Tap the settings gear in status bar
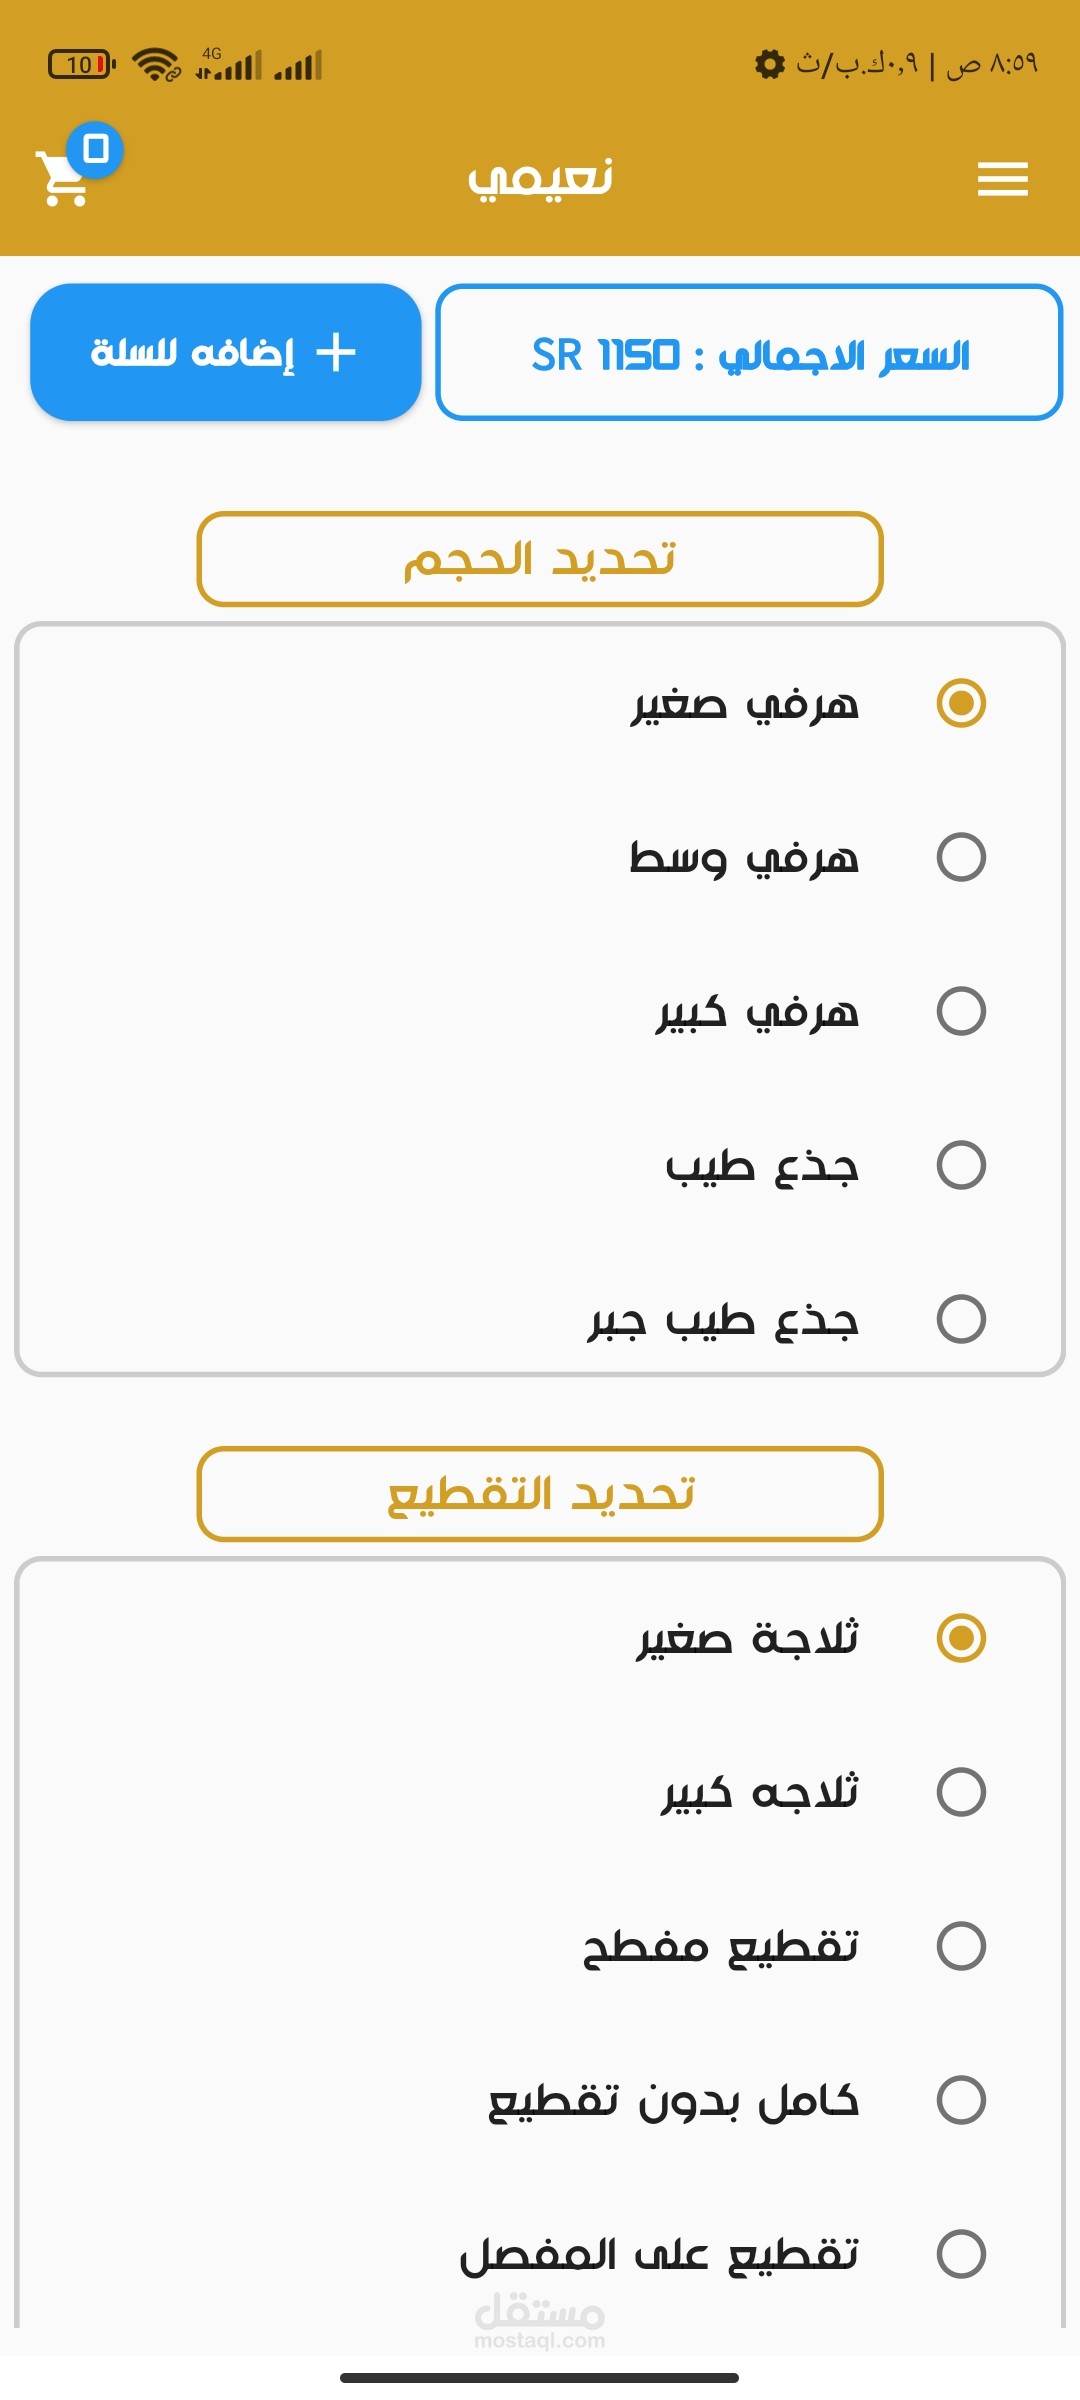1080x2400 pixels. coord(769,64)
